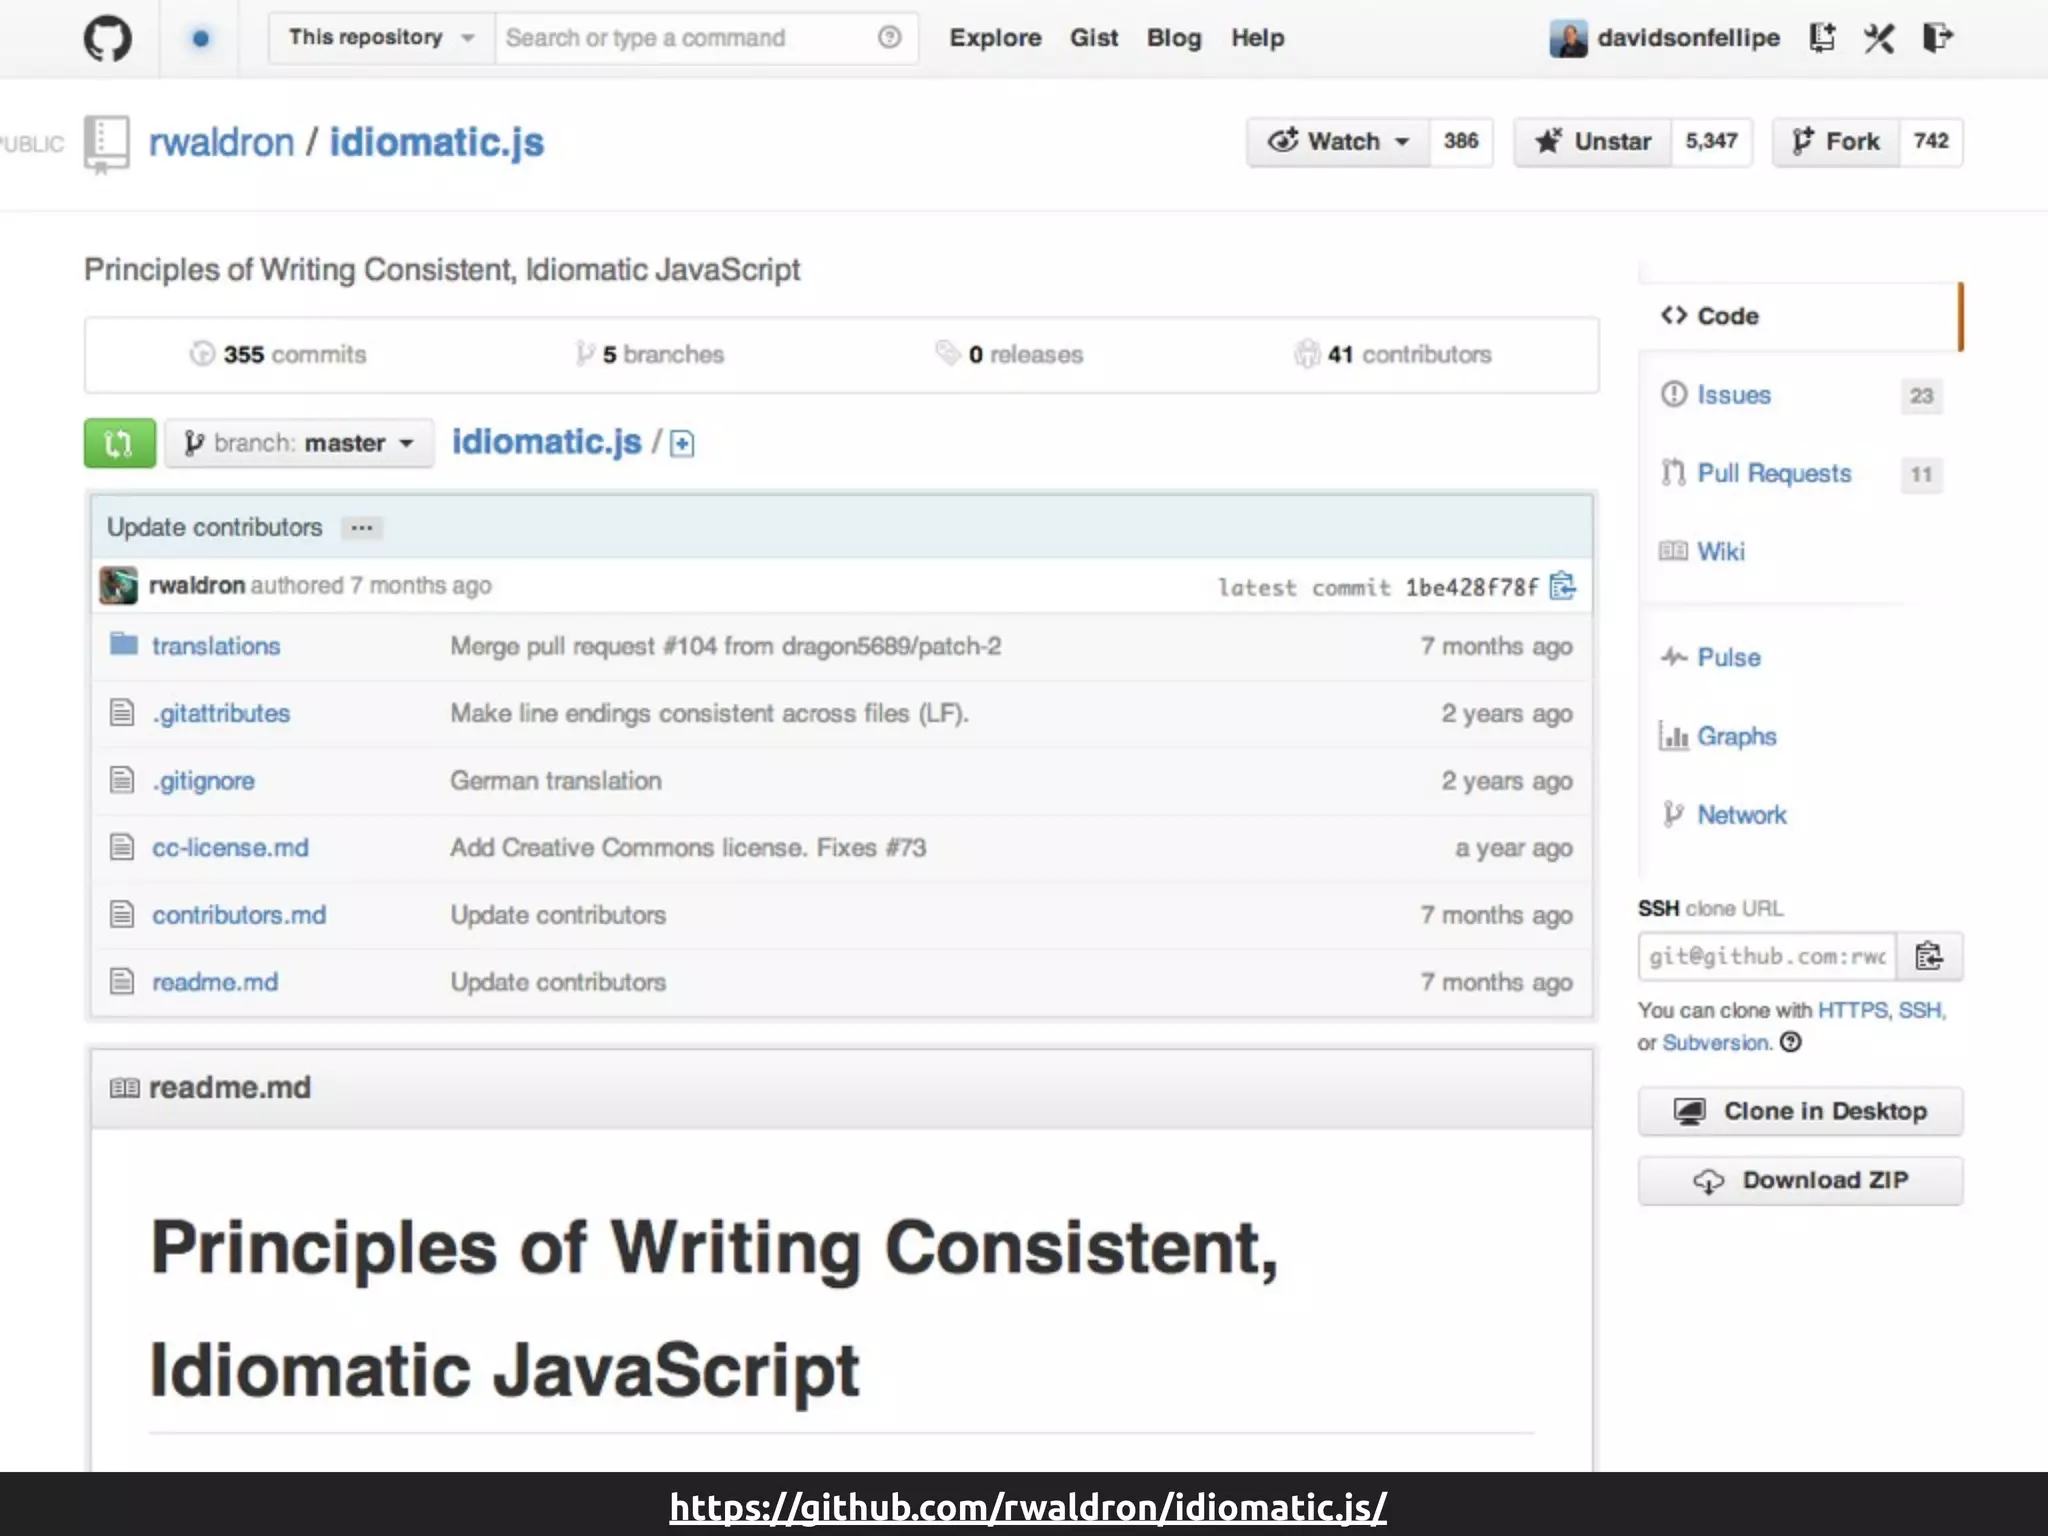Open the branch: master selector
2048x1536 pixels.
click(299, 443)
